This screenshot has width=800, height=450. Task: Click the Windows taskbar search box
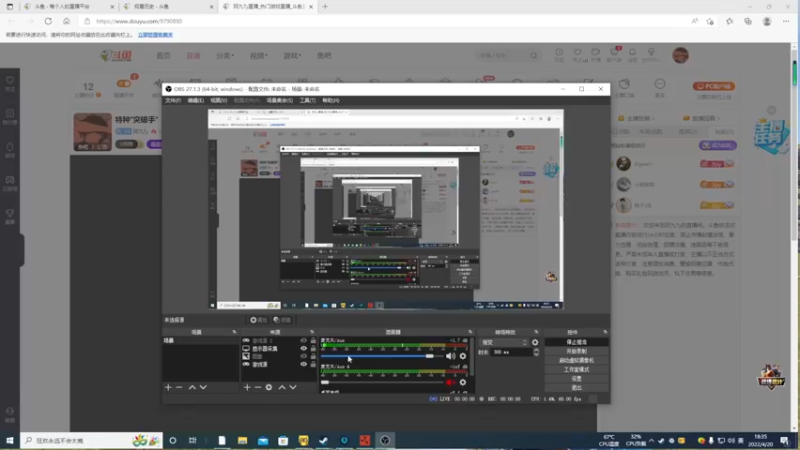pyautogui.click(x=92, y=440)
